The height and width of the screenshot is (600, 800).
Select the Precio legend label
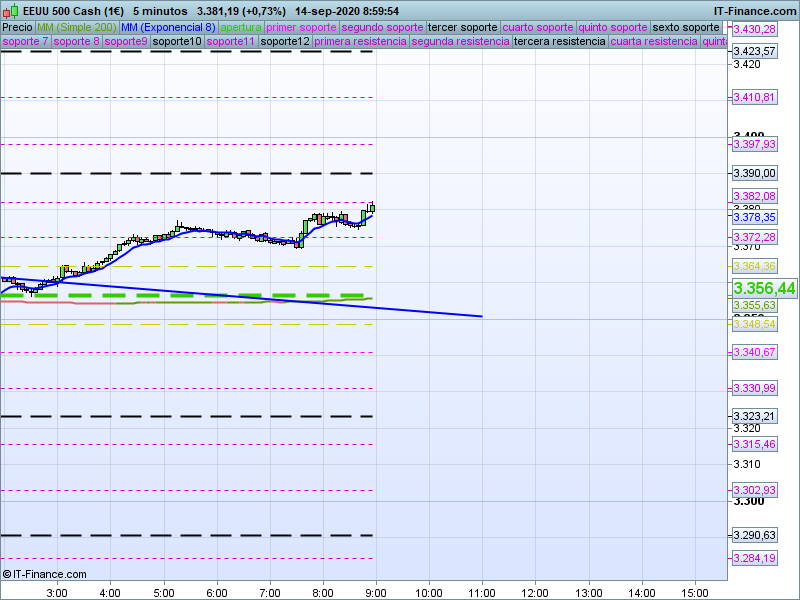click(x=17, y=27)
